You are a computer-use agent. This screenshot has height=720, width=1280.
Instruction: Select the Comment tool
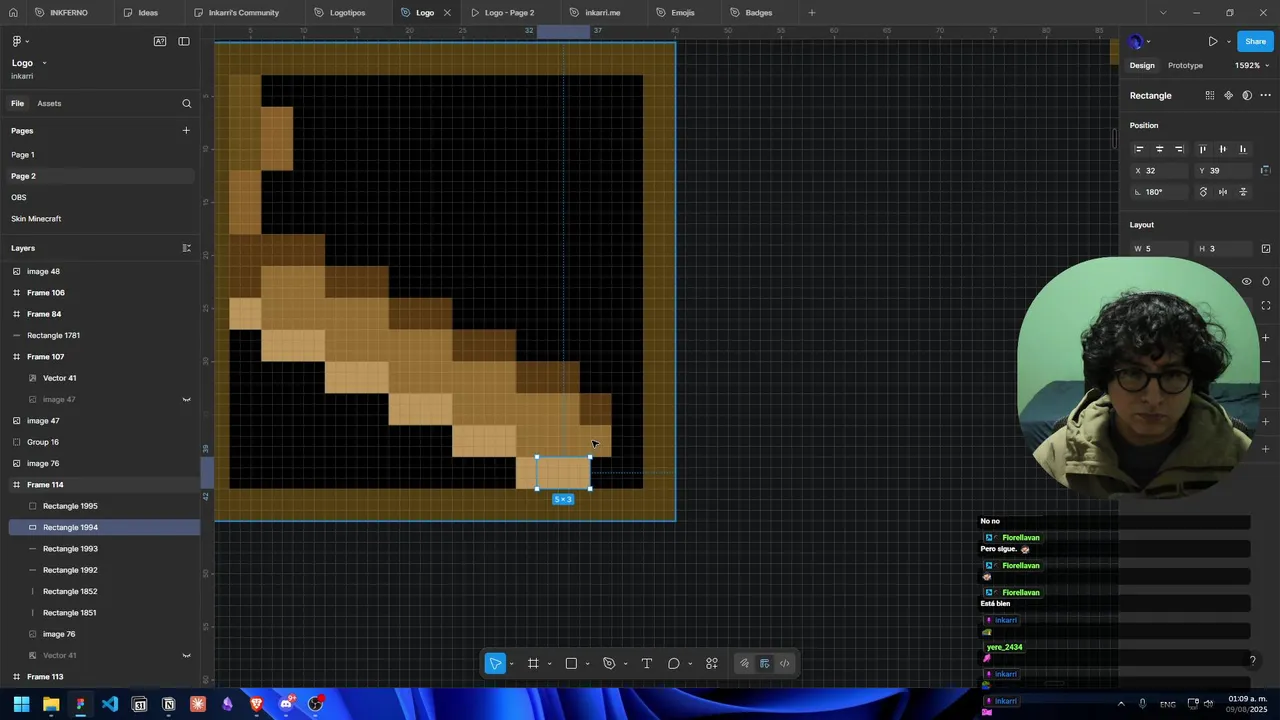674,663
